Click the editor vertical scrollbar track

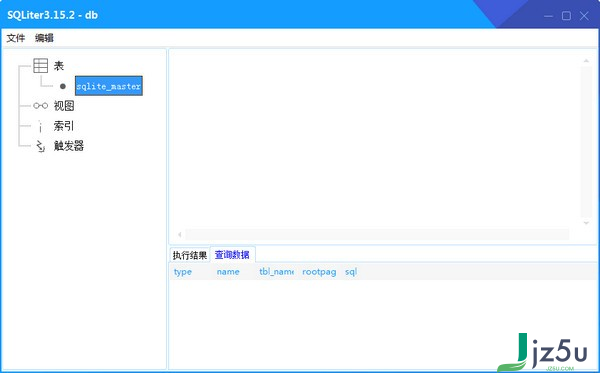[586, 142]
